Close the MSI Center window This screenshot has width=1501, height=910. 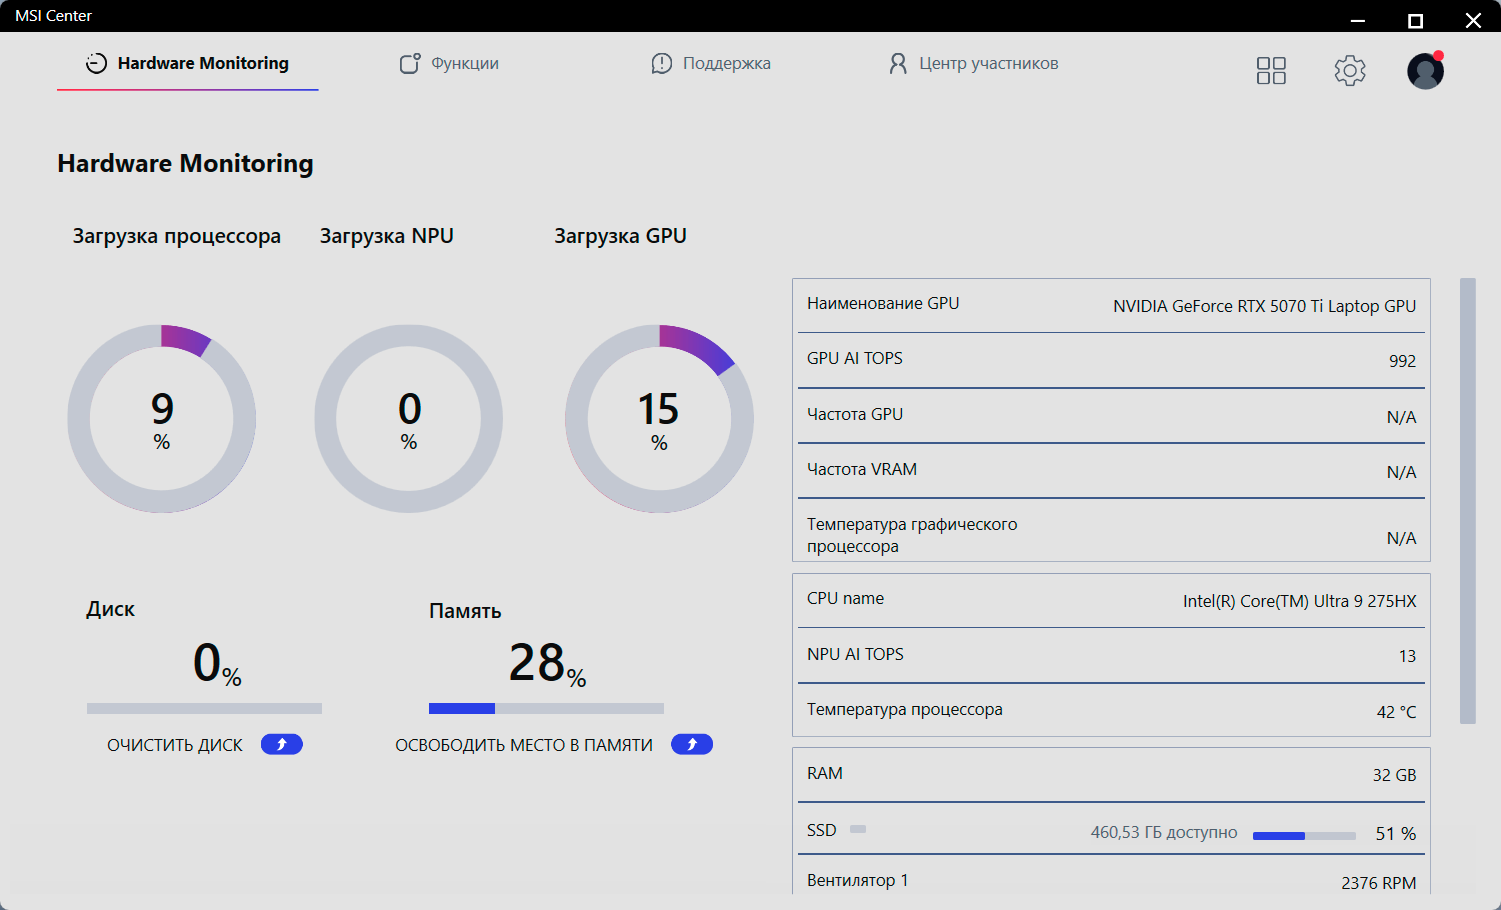(x=1473, y=20)
